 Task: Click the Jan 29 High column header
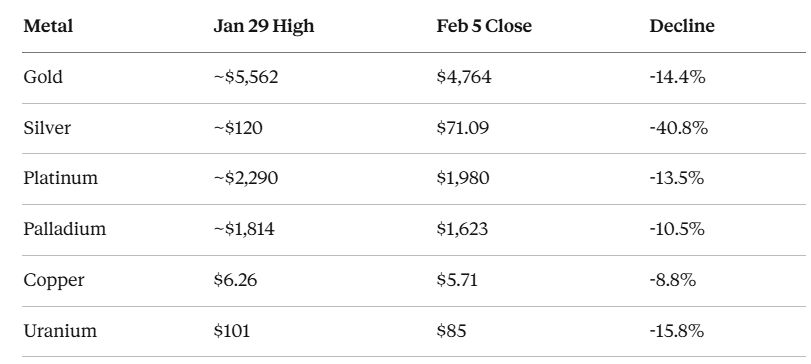pos(264,26)
